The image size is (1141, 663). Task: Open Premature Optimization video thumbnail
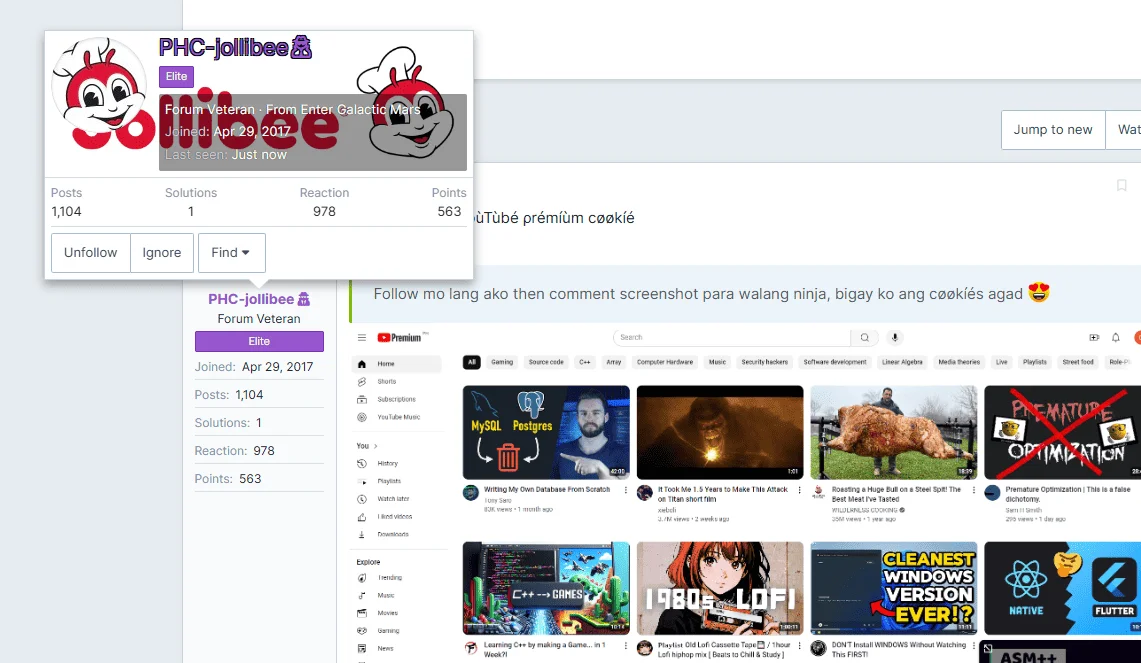pos(1062,432)
